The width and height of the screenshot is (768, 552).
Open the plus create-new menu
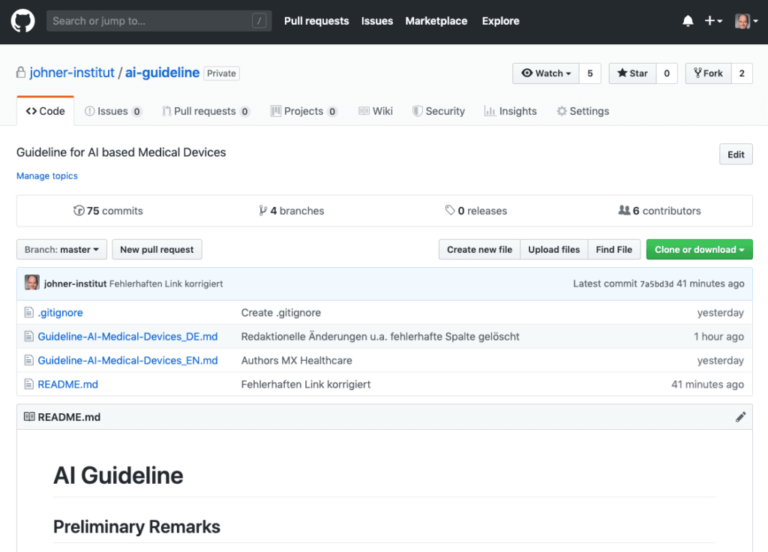(x=713, y=21)
